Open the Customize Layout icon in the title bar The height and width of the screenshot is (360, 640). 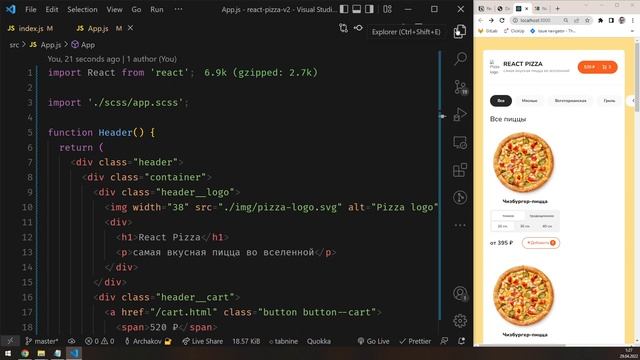click(x=387, y=9)
